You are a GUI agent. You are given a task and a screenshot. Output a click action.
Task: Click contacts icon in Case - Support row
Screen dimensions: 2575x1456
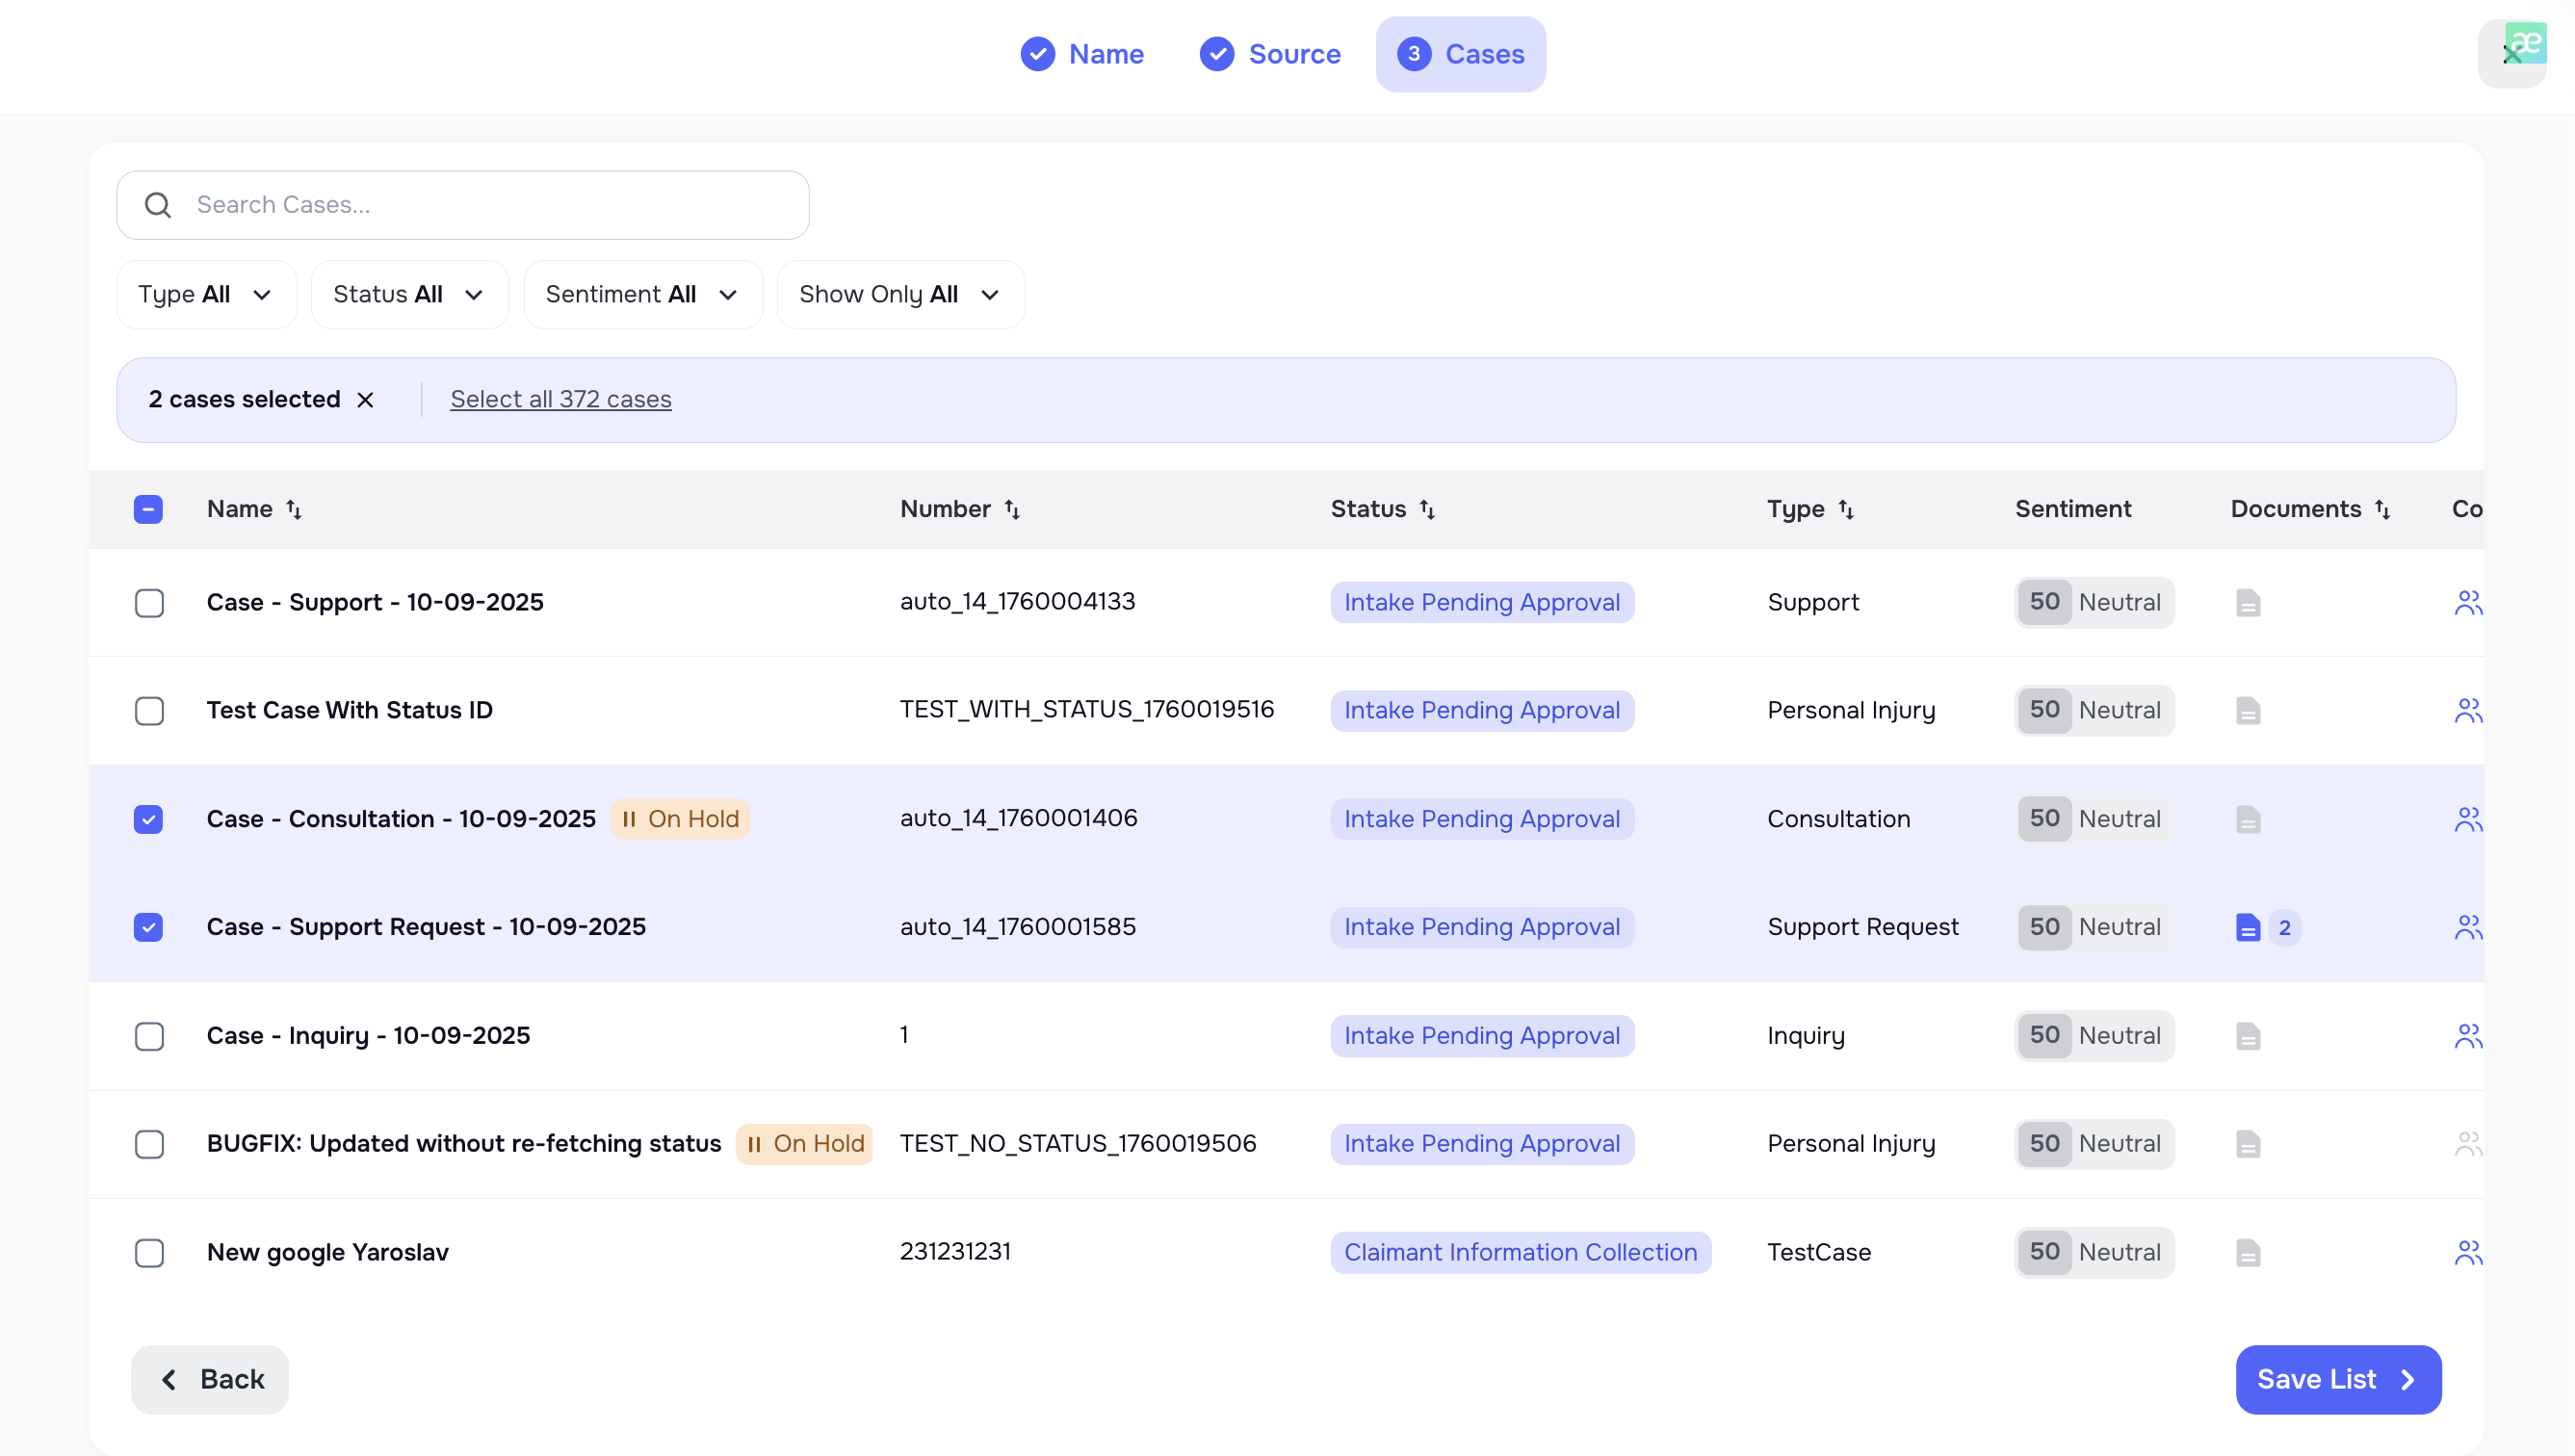tap(2467, 603)
